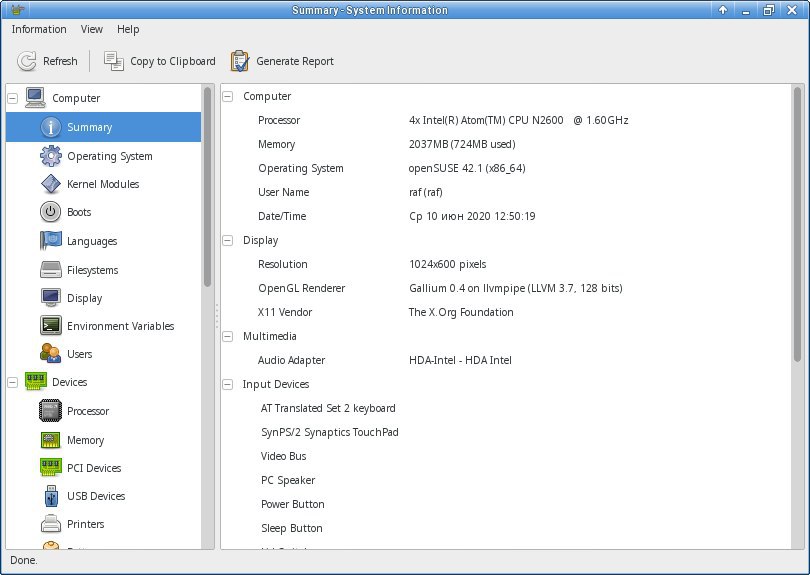Viewport: 810px width, 575px height.
Task: Select the Video Bus row
Action: tap(506, 457)
